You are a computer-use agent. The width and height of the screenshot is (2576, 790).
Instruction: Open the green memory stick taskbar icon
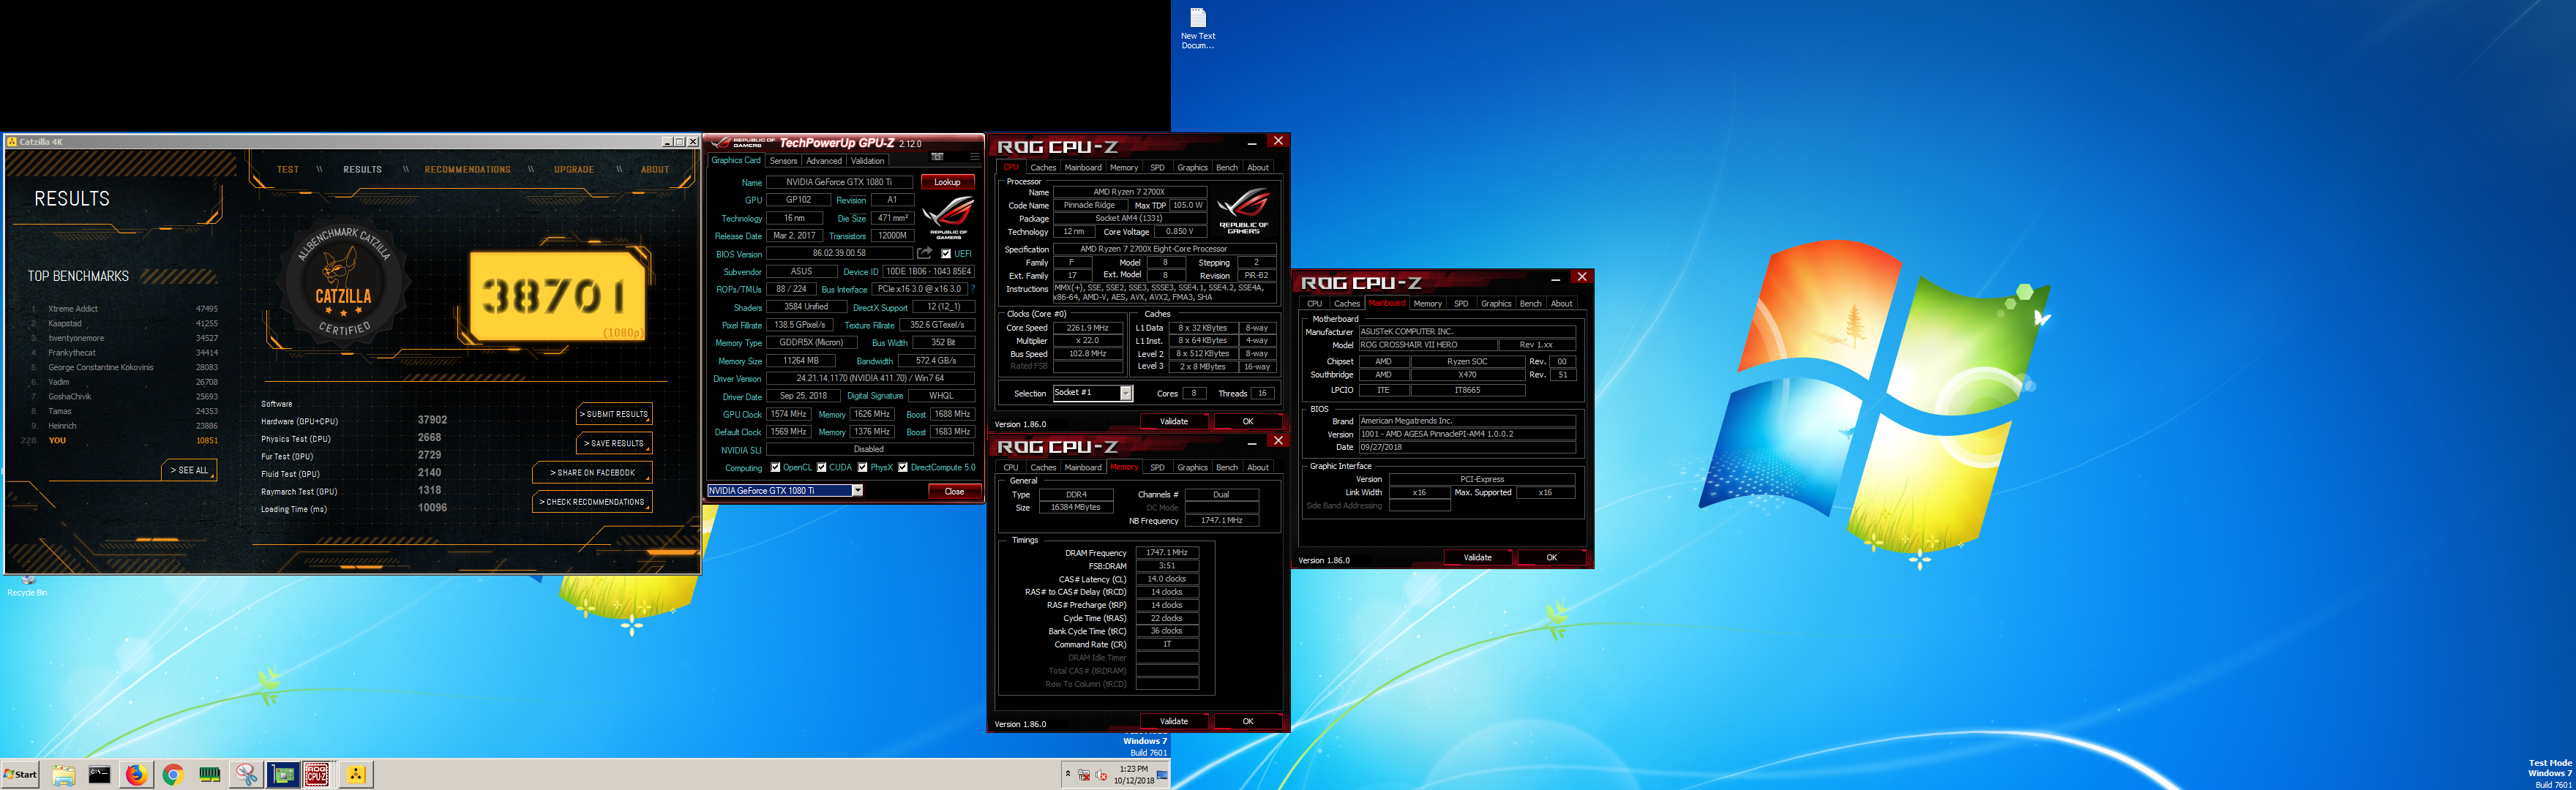(x=210, y=774)
